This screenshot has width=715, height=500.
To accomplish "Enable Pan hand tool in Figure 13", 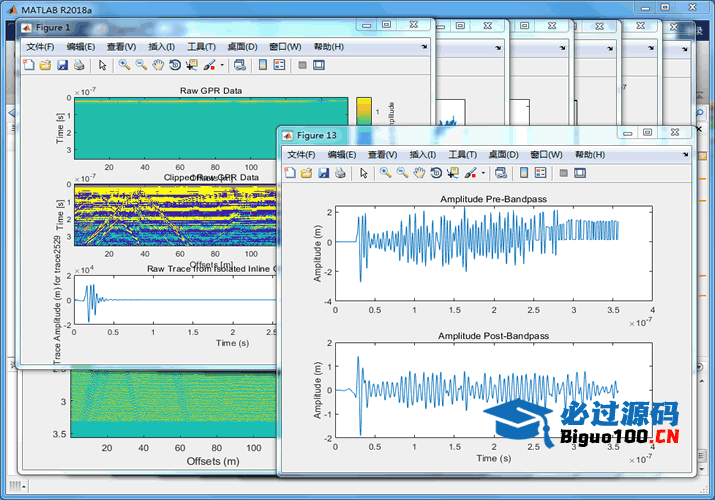I will (419, 173).
